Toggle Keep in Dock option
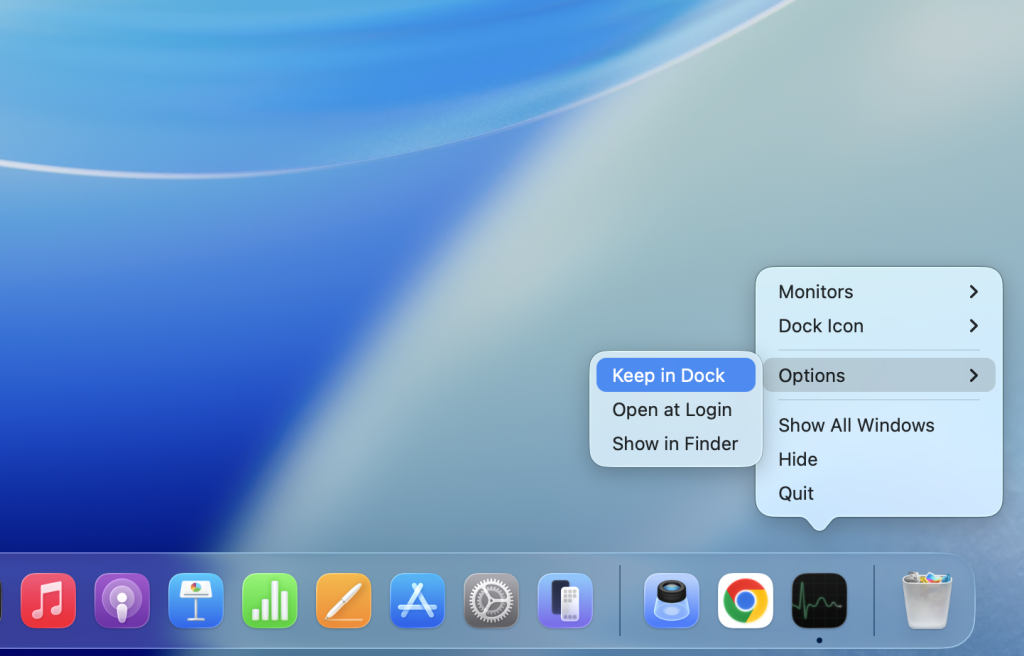This screenshot has width=1024, height=656. tap(676, 375)
